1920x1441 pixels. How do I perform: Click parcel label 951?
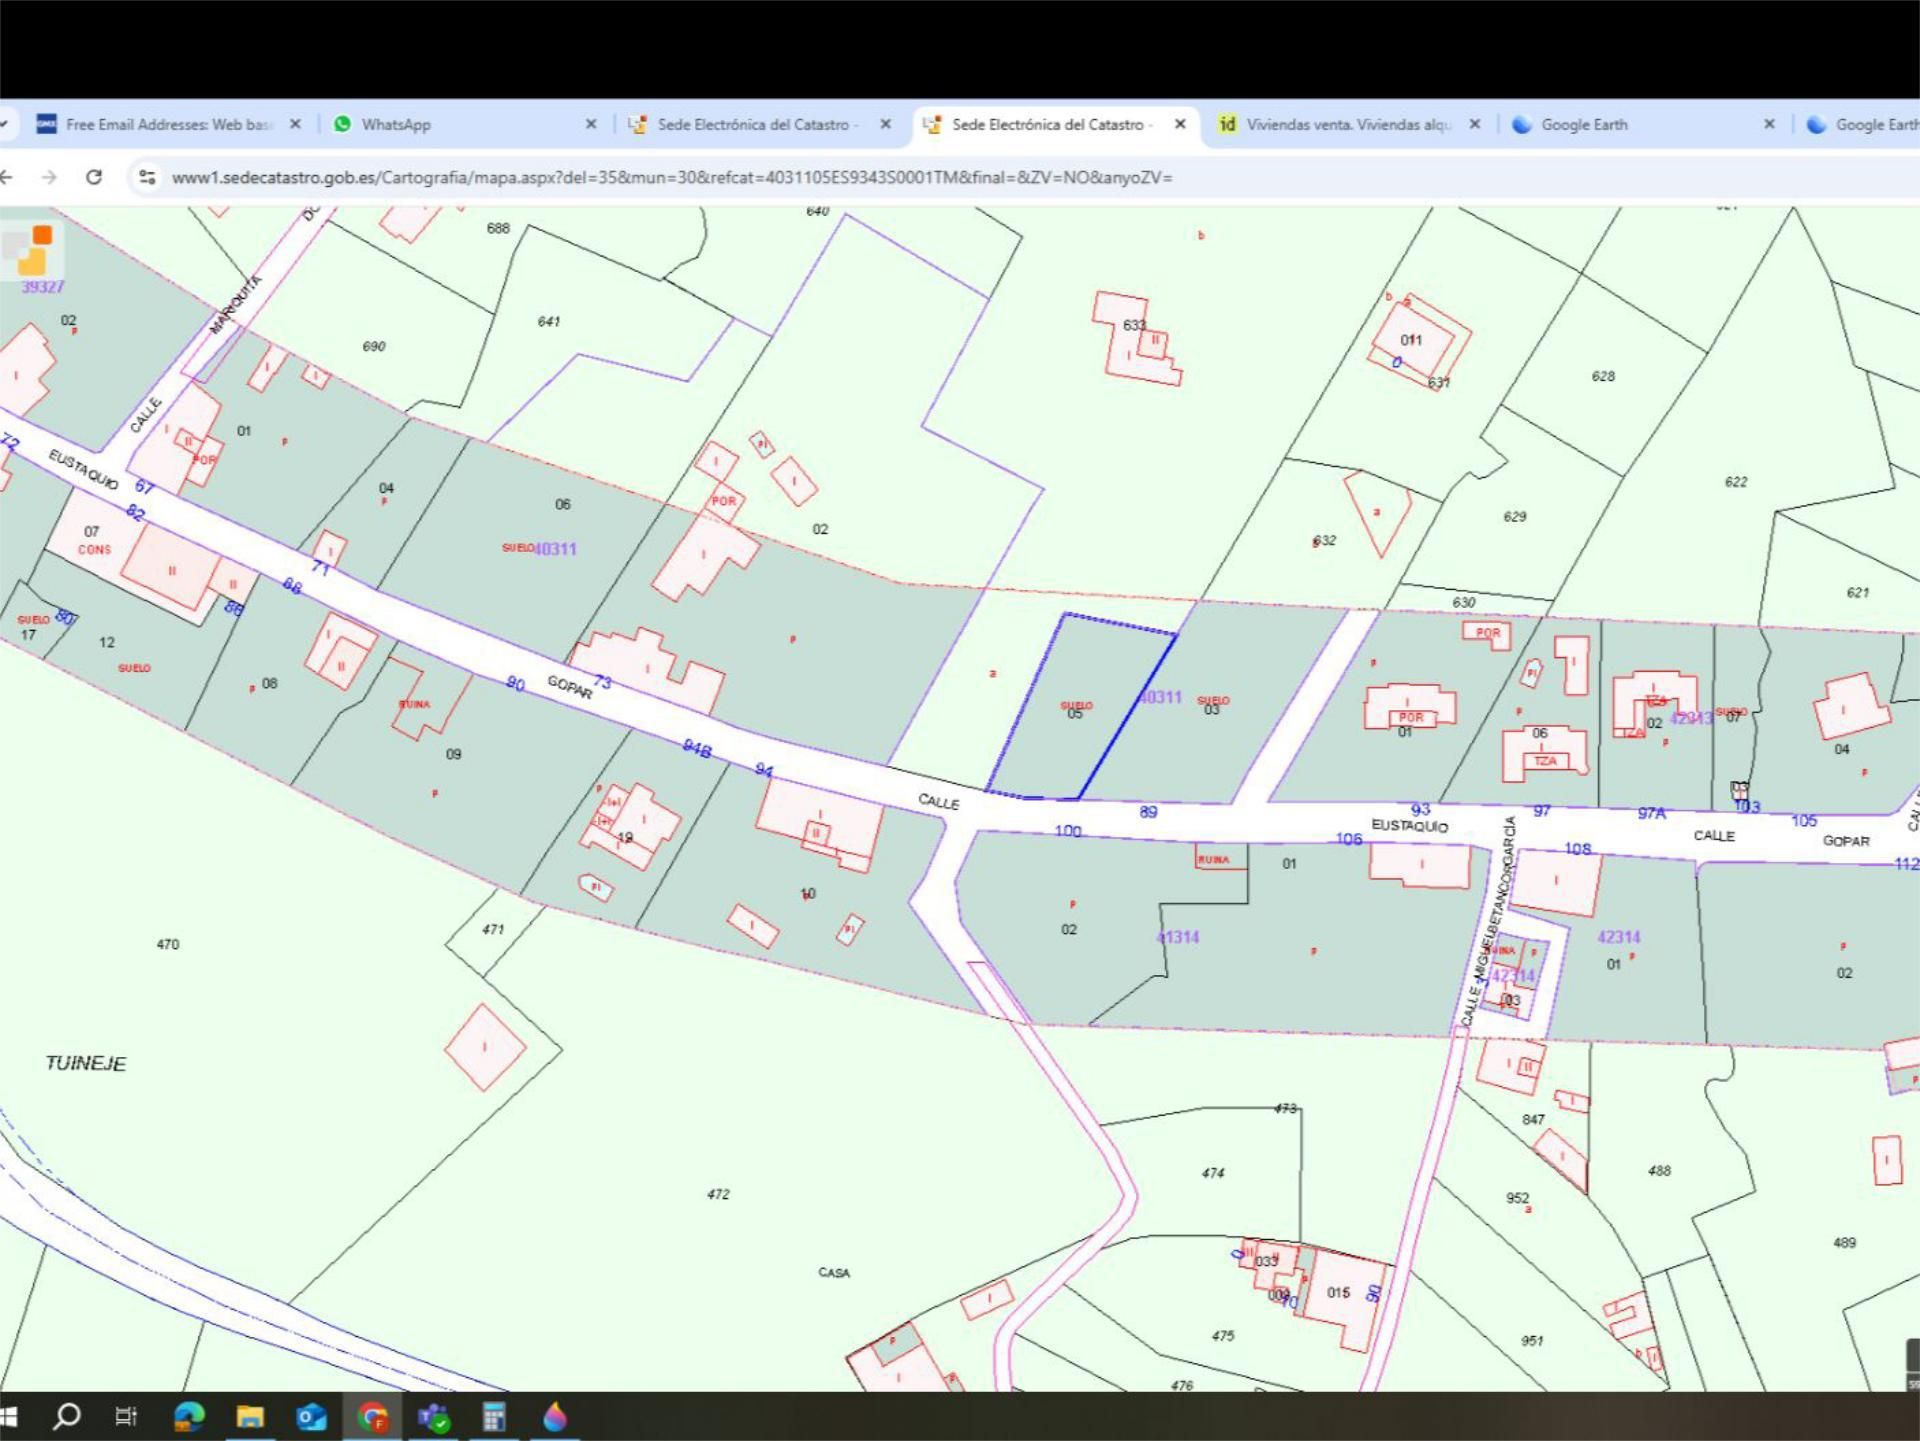1532,1340
